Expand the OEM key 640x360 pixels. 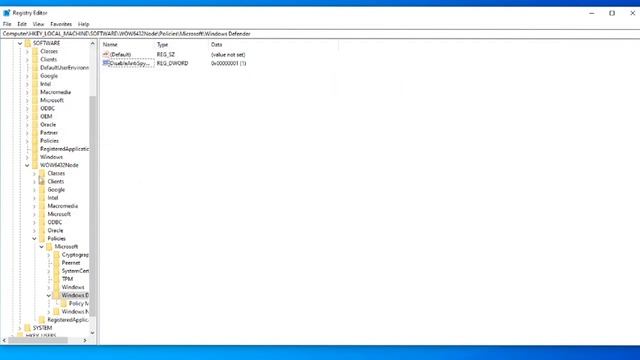[27, 116]
